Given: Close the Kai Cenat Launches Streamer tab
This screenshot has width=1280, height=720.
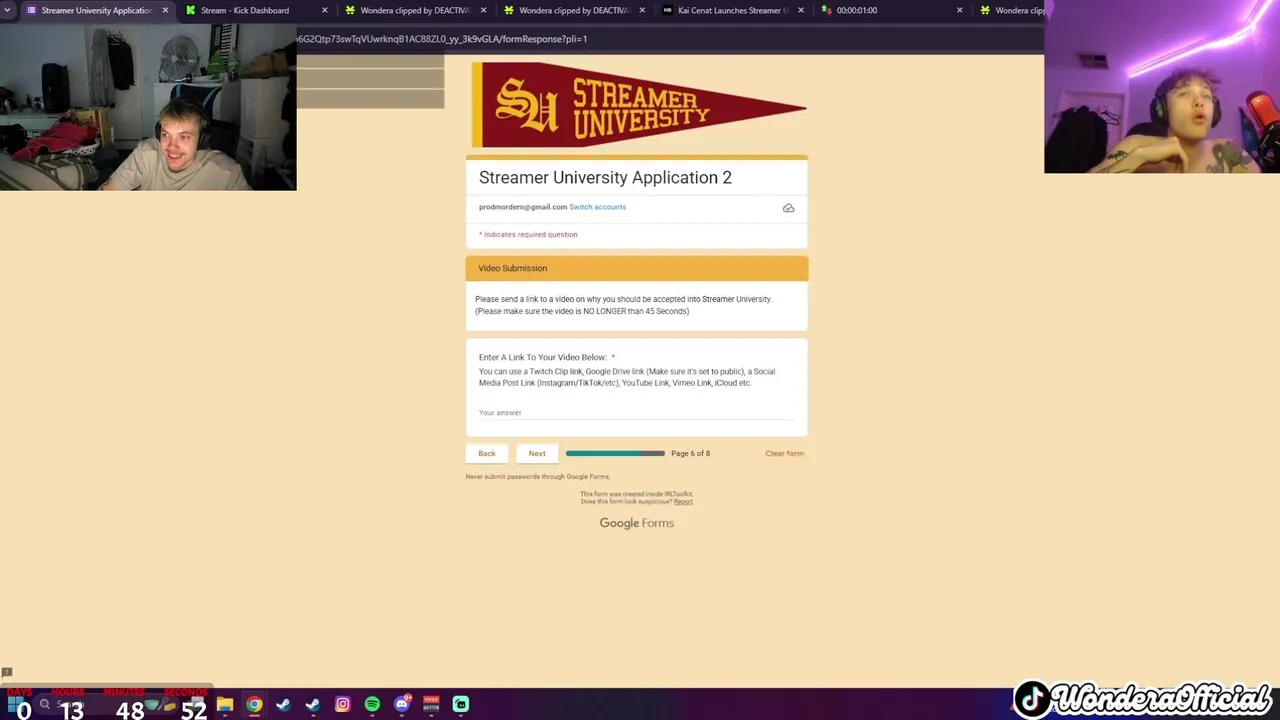Looking at the screenshot, I should 800,10.
